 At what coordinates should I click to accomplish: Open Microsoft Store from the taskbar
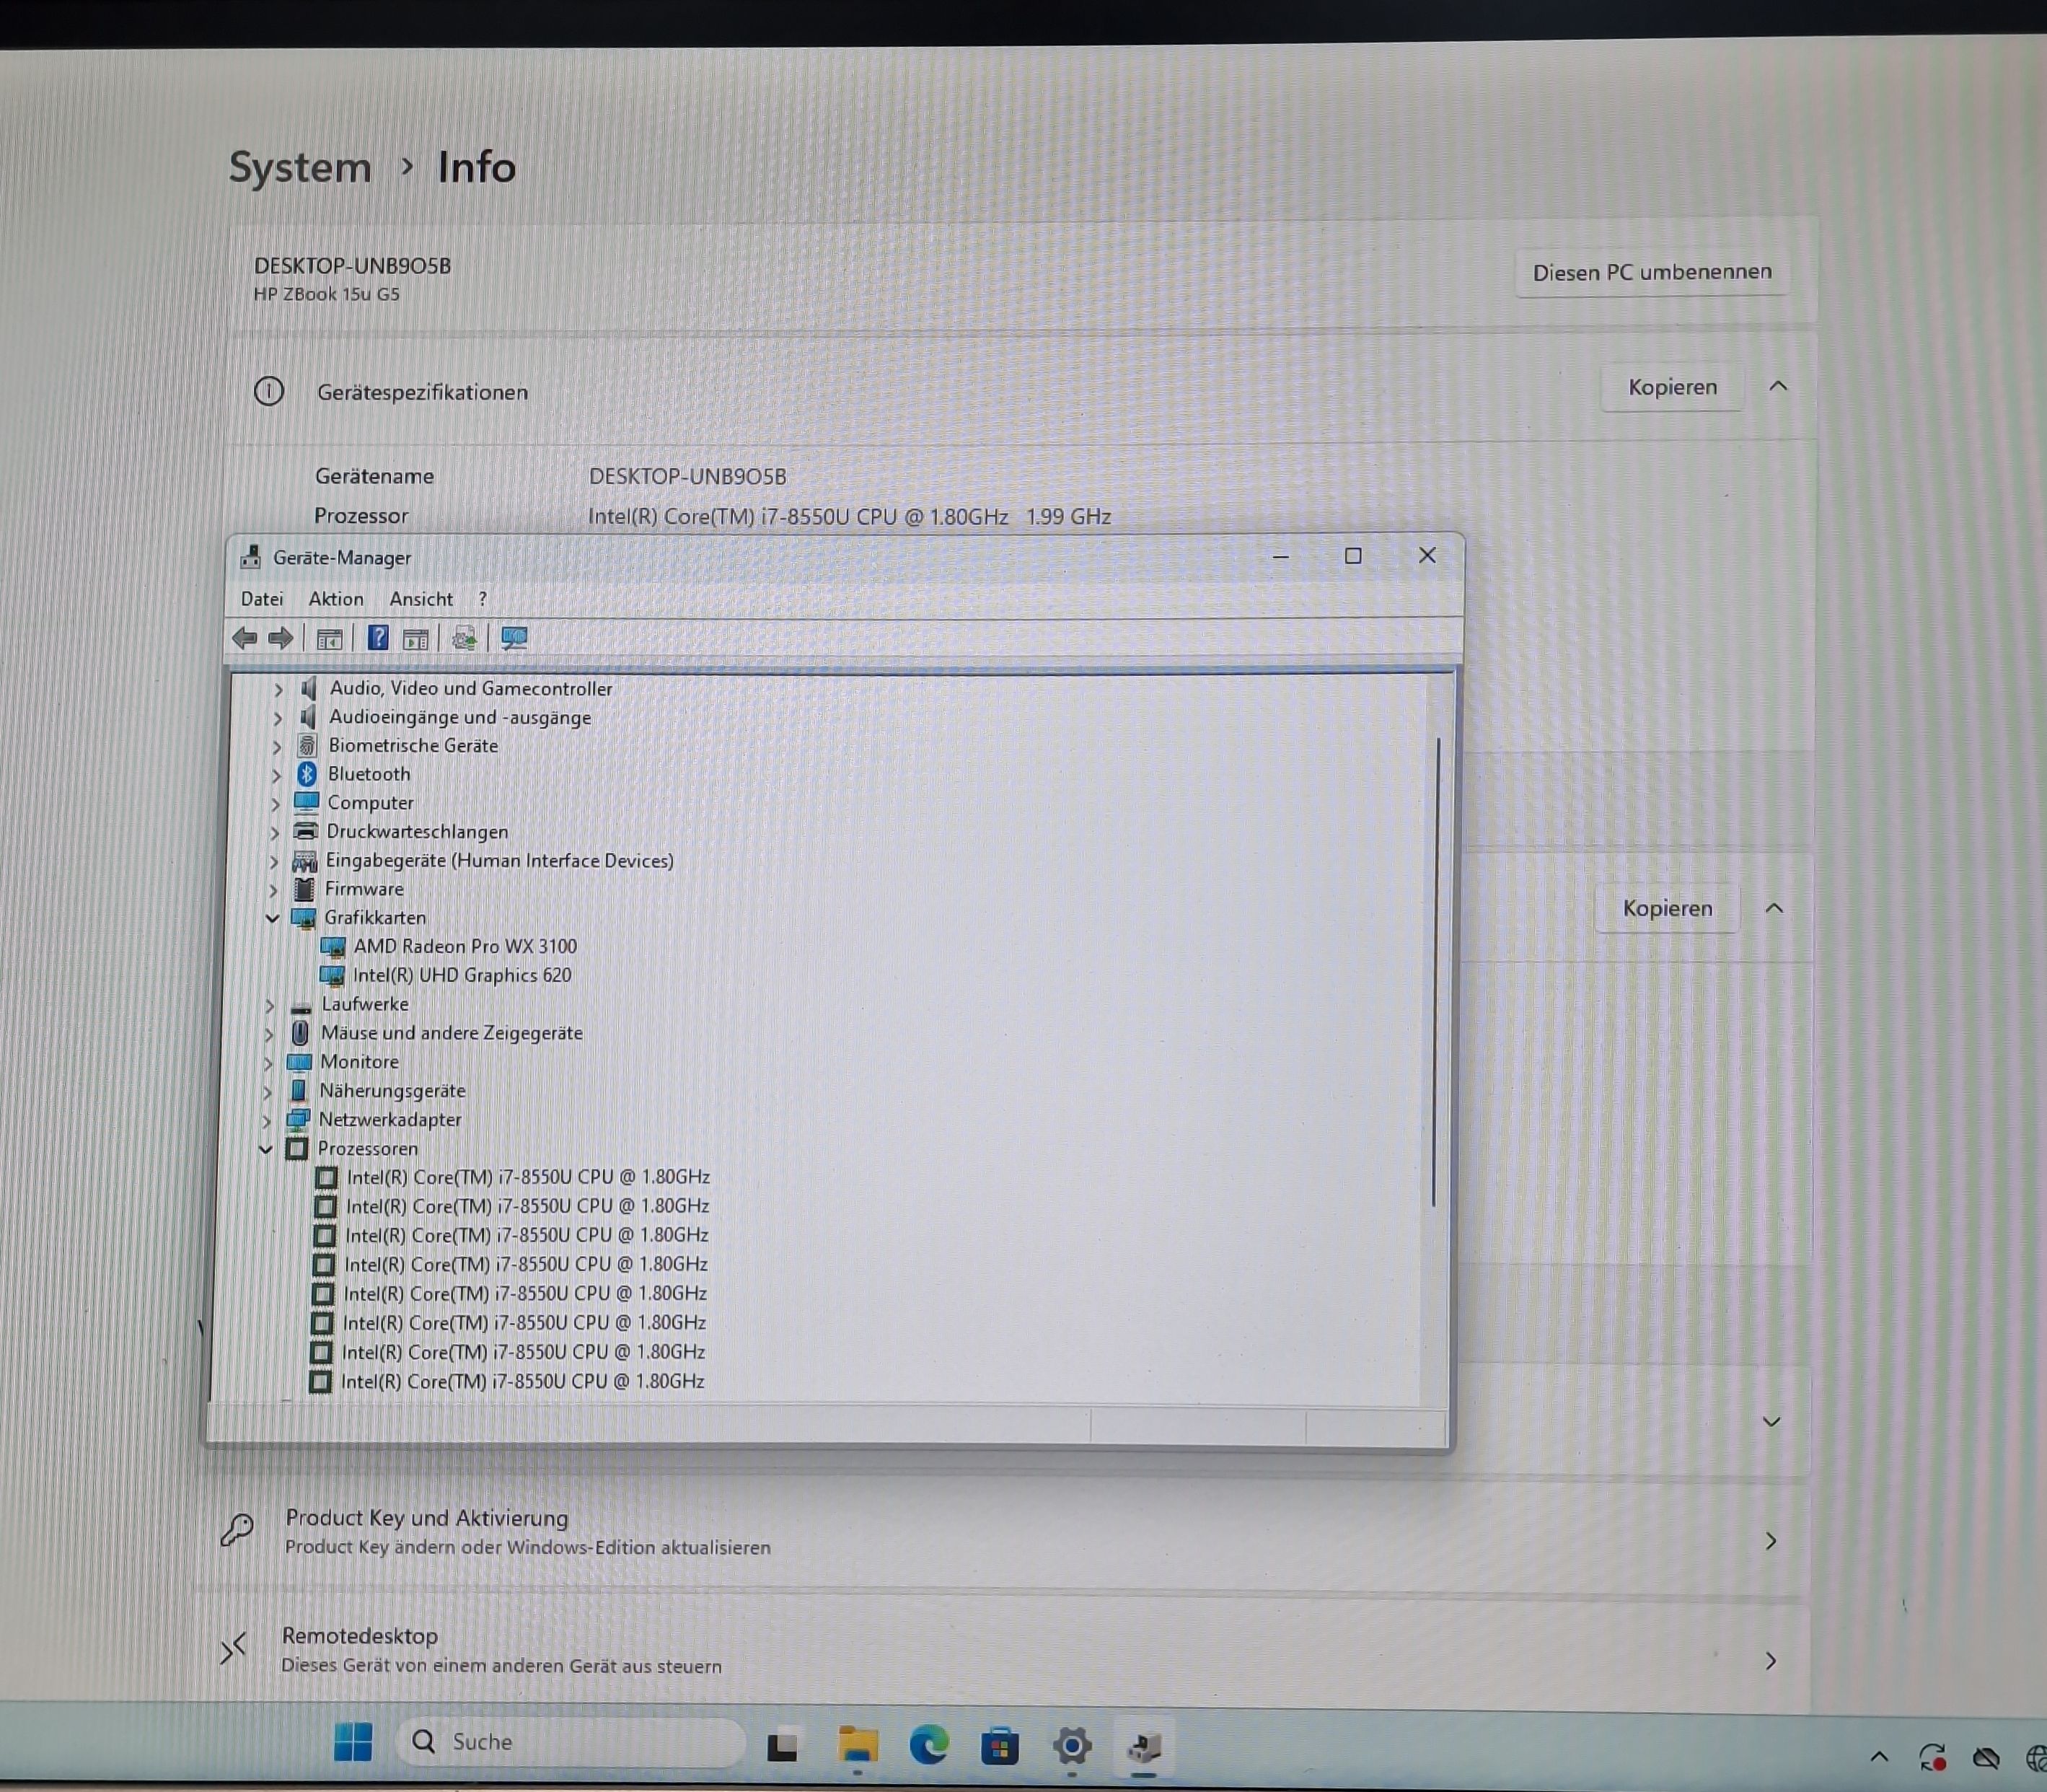(x=999, y=1747)
